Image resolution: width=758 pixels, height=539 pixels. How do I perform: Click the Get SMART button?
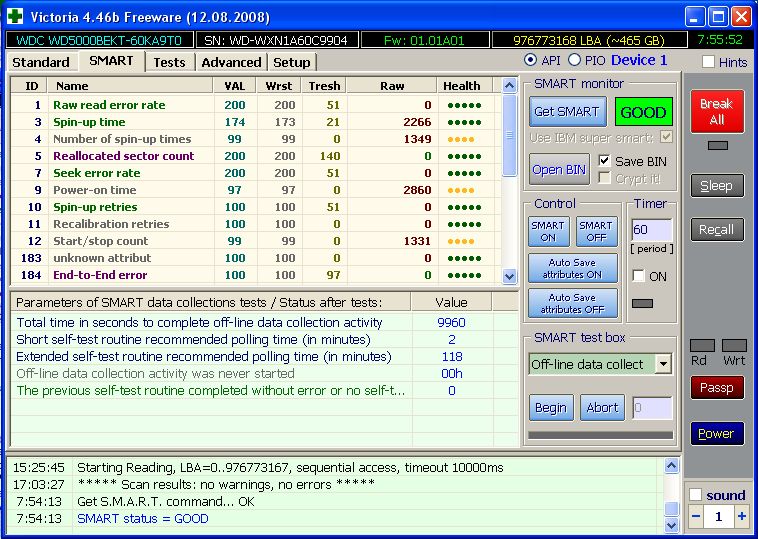[x=566, y=112]
